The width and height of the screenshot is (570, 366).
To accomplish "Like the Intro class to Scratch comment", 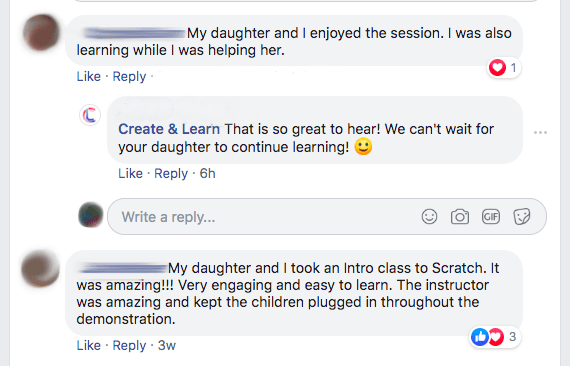I will (x=88, y=345).
